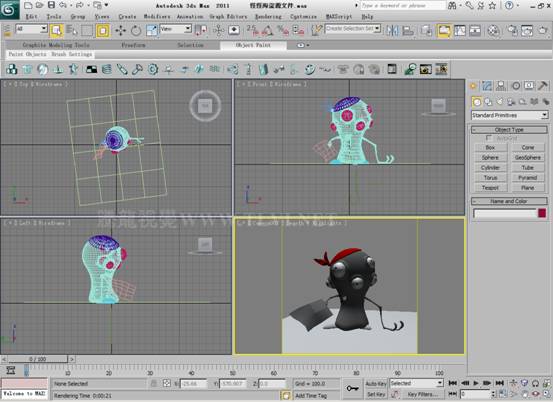Choose the Select and Rotate tool
Screen dimensions: 553x402
pos(136,31)
